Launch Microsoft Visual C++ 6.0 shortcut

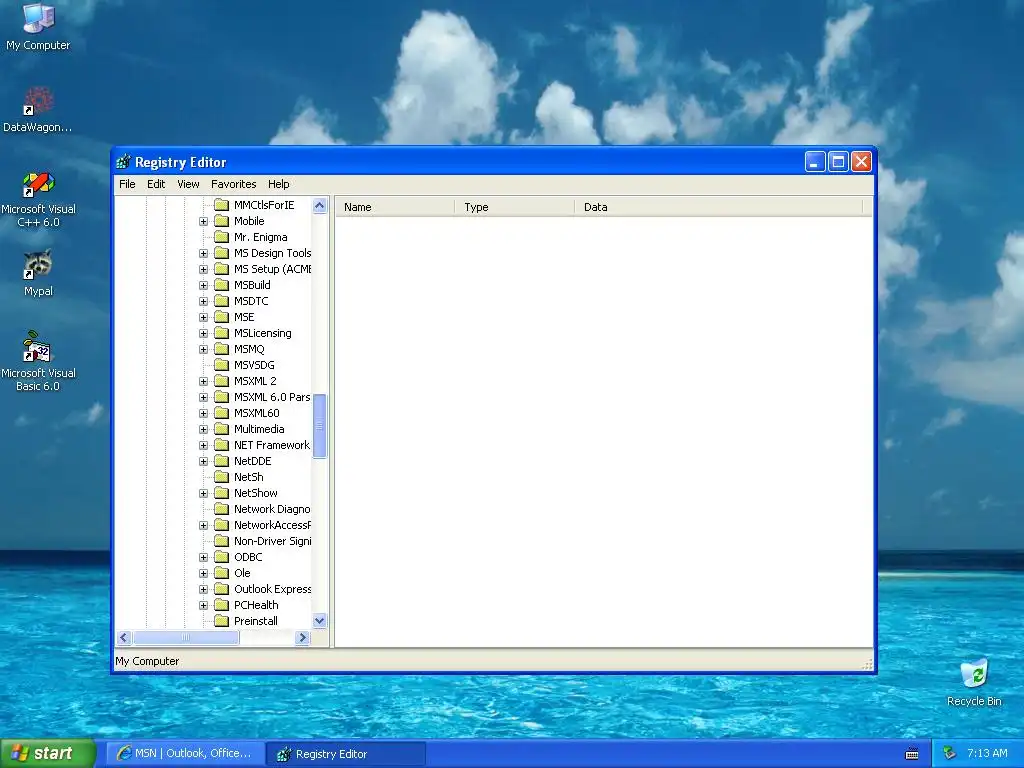38,200
